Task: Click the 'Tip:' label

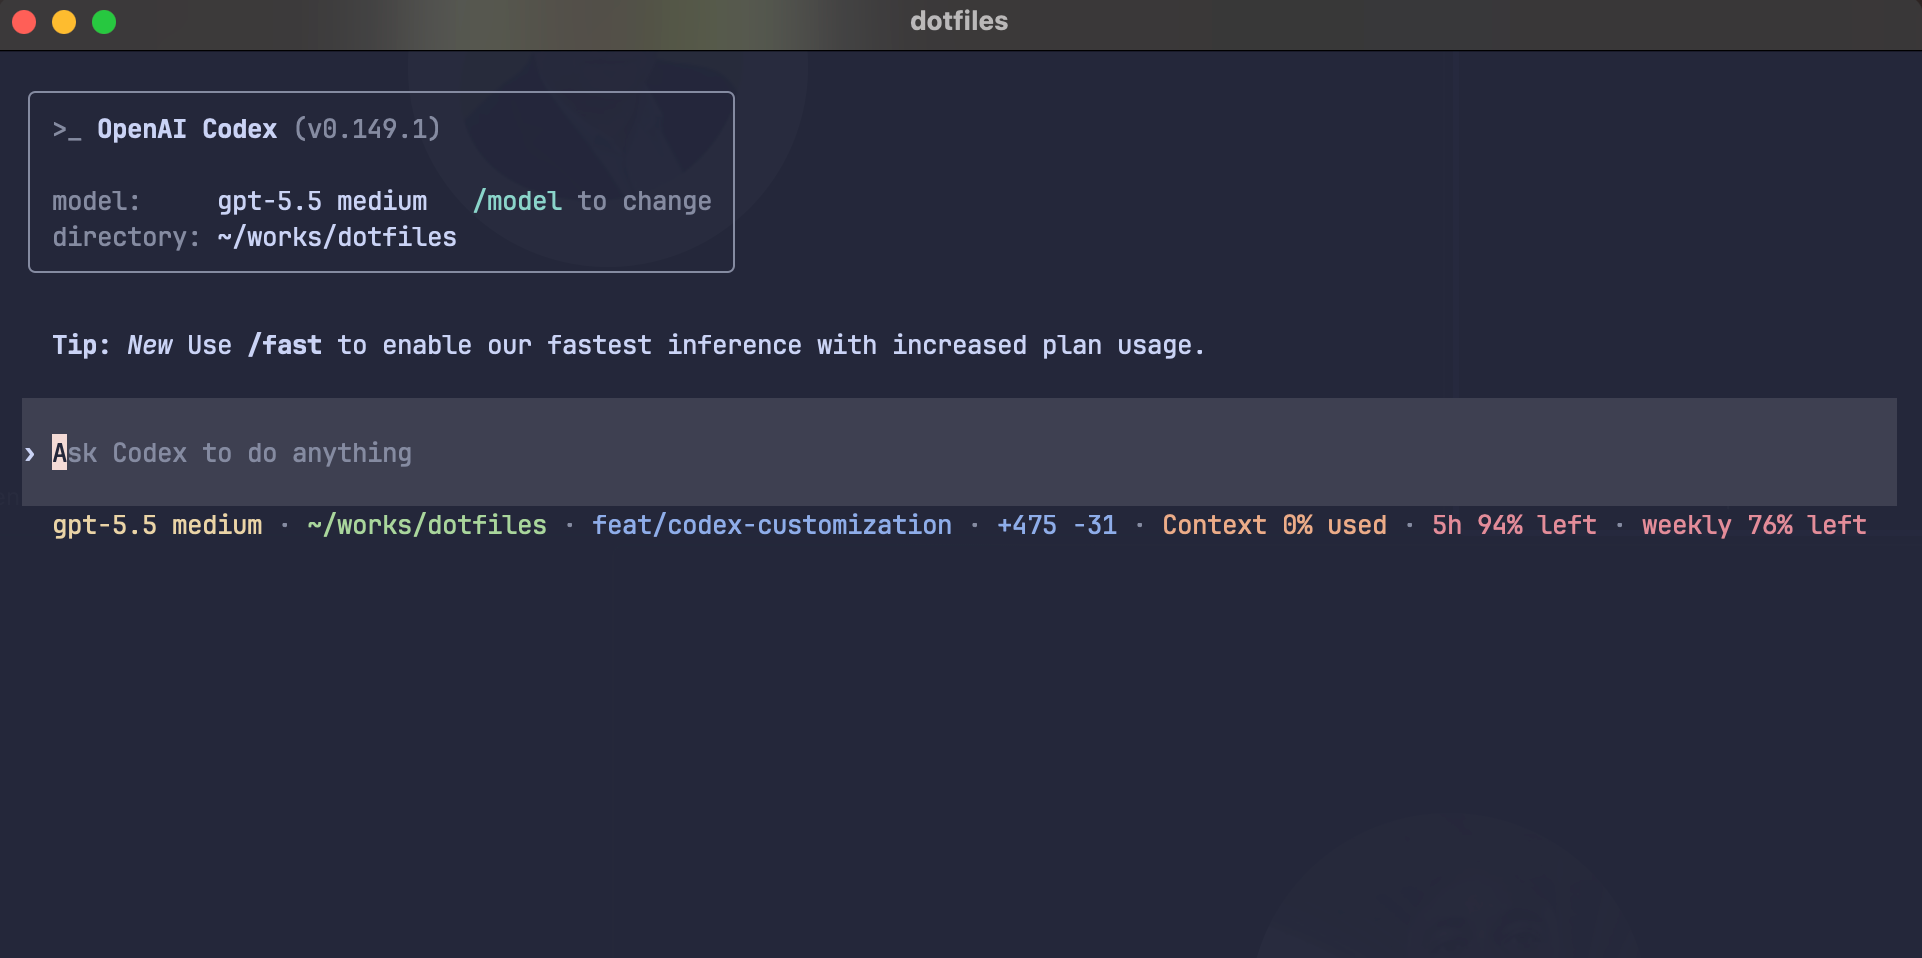Action: click(x=81, y=345)
